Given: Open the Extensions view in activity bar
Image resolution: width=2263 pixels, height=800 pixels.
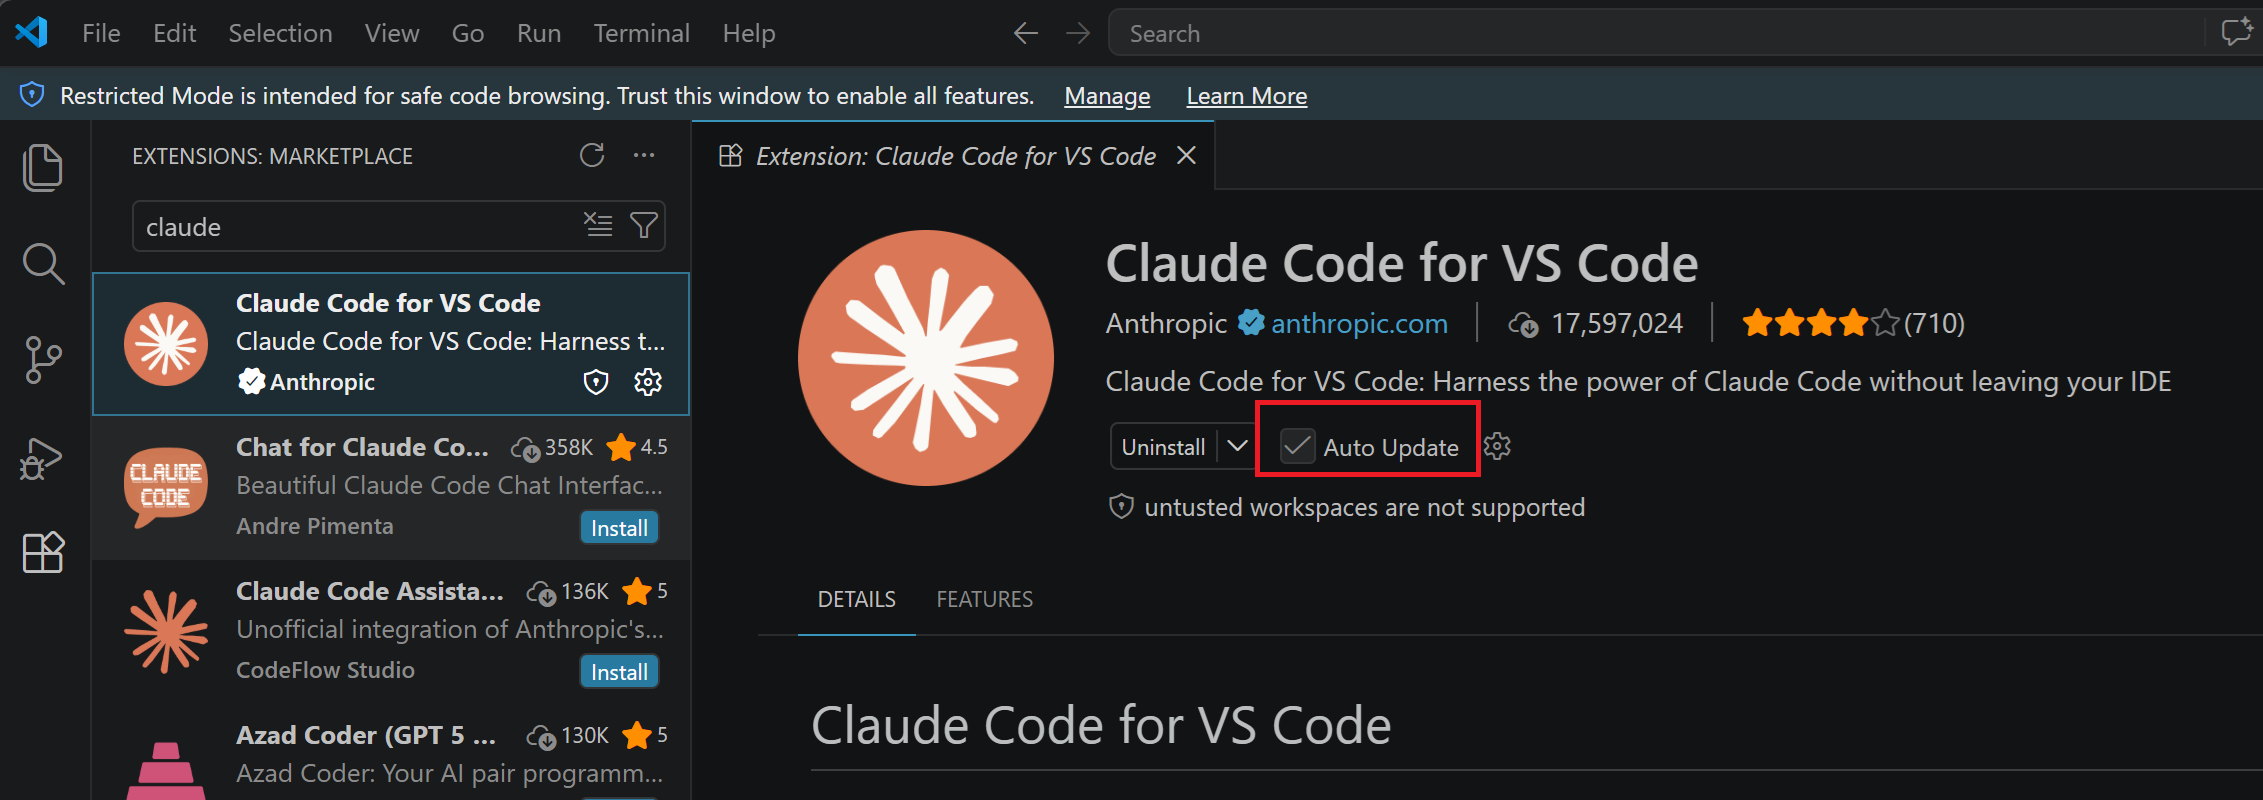Looking at the screenshot, I should [x=43, y=552].
